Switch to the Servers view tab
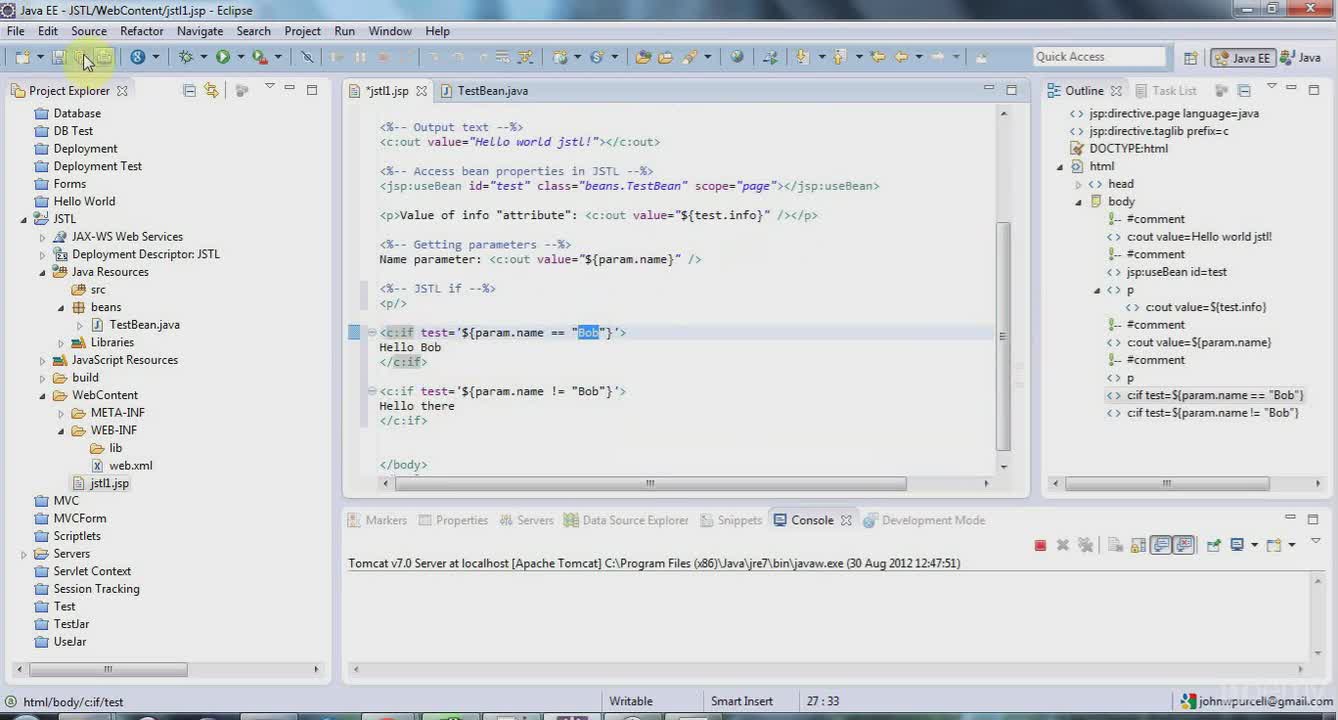The image size is (1338, 720). (x=527, y=520)
